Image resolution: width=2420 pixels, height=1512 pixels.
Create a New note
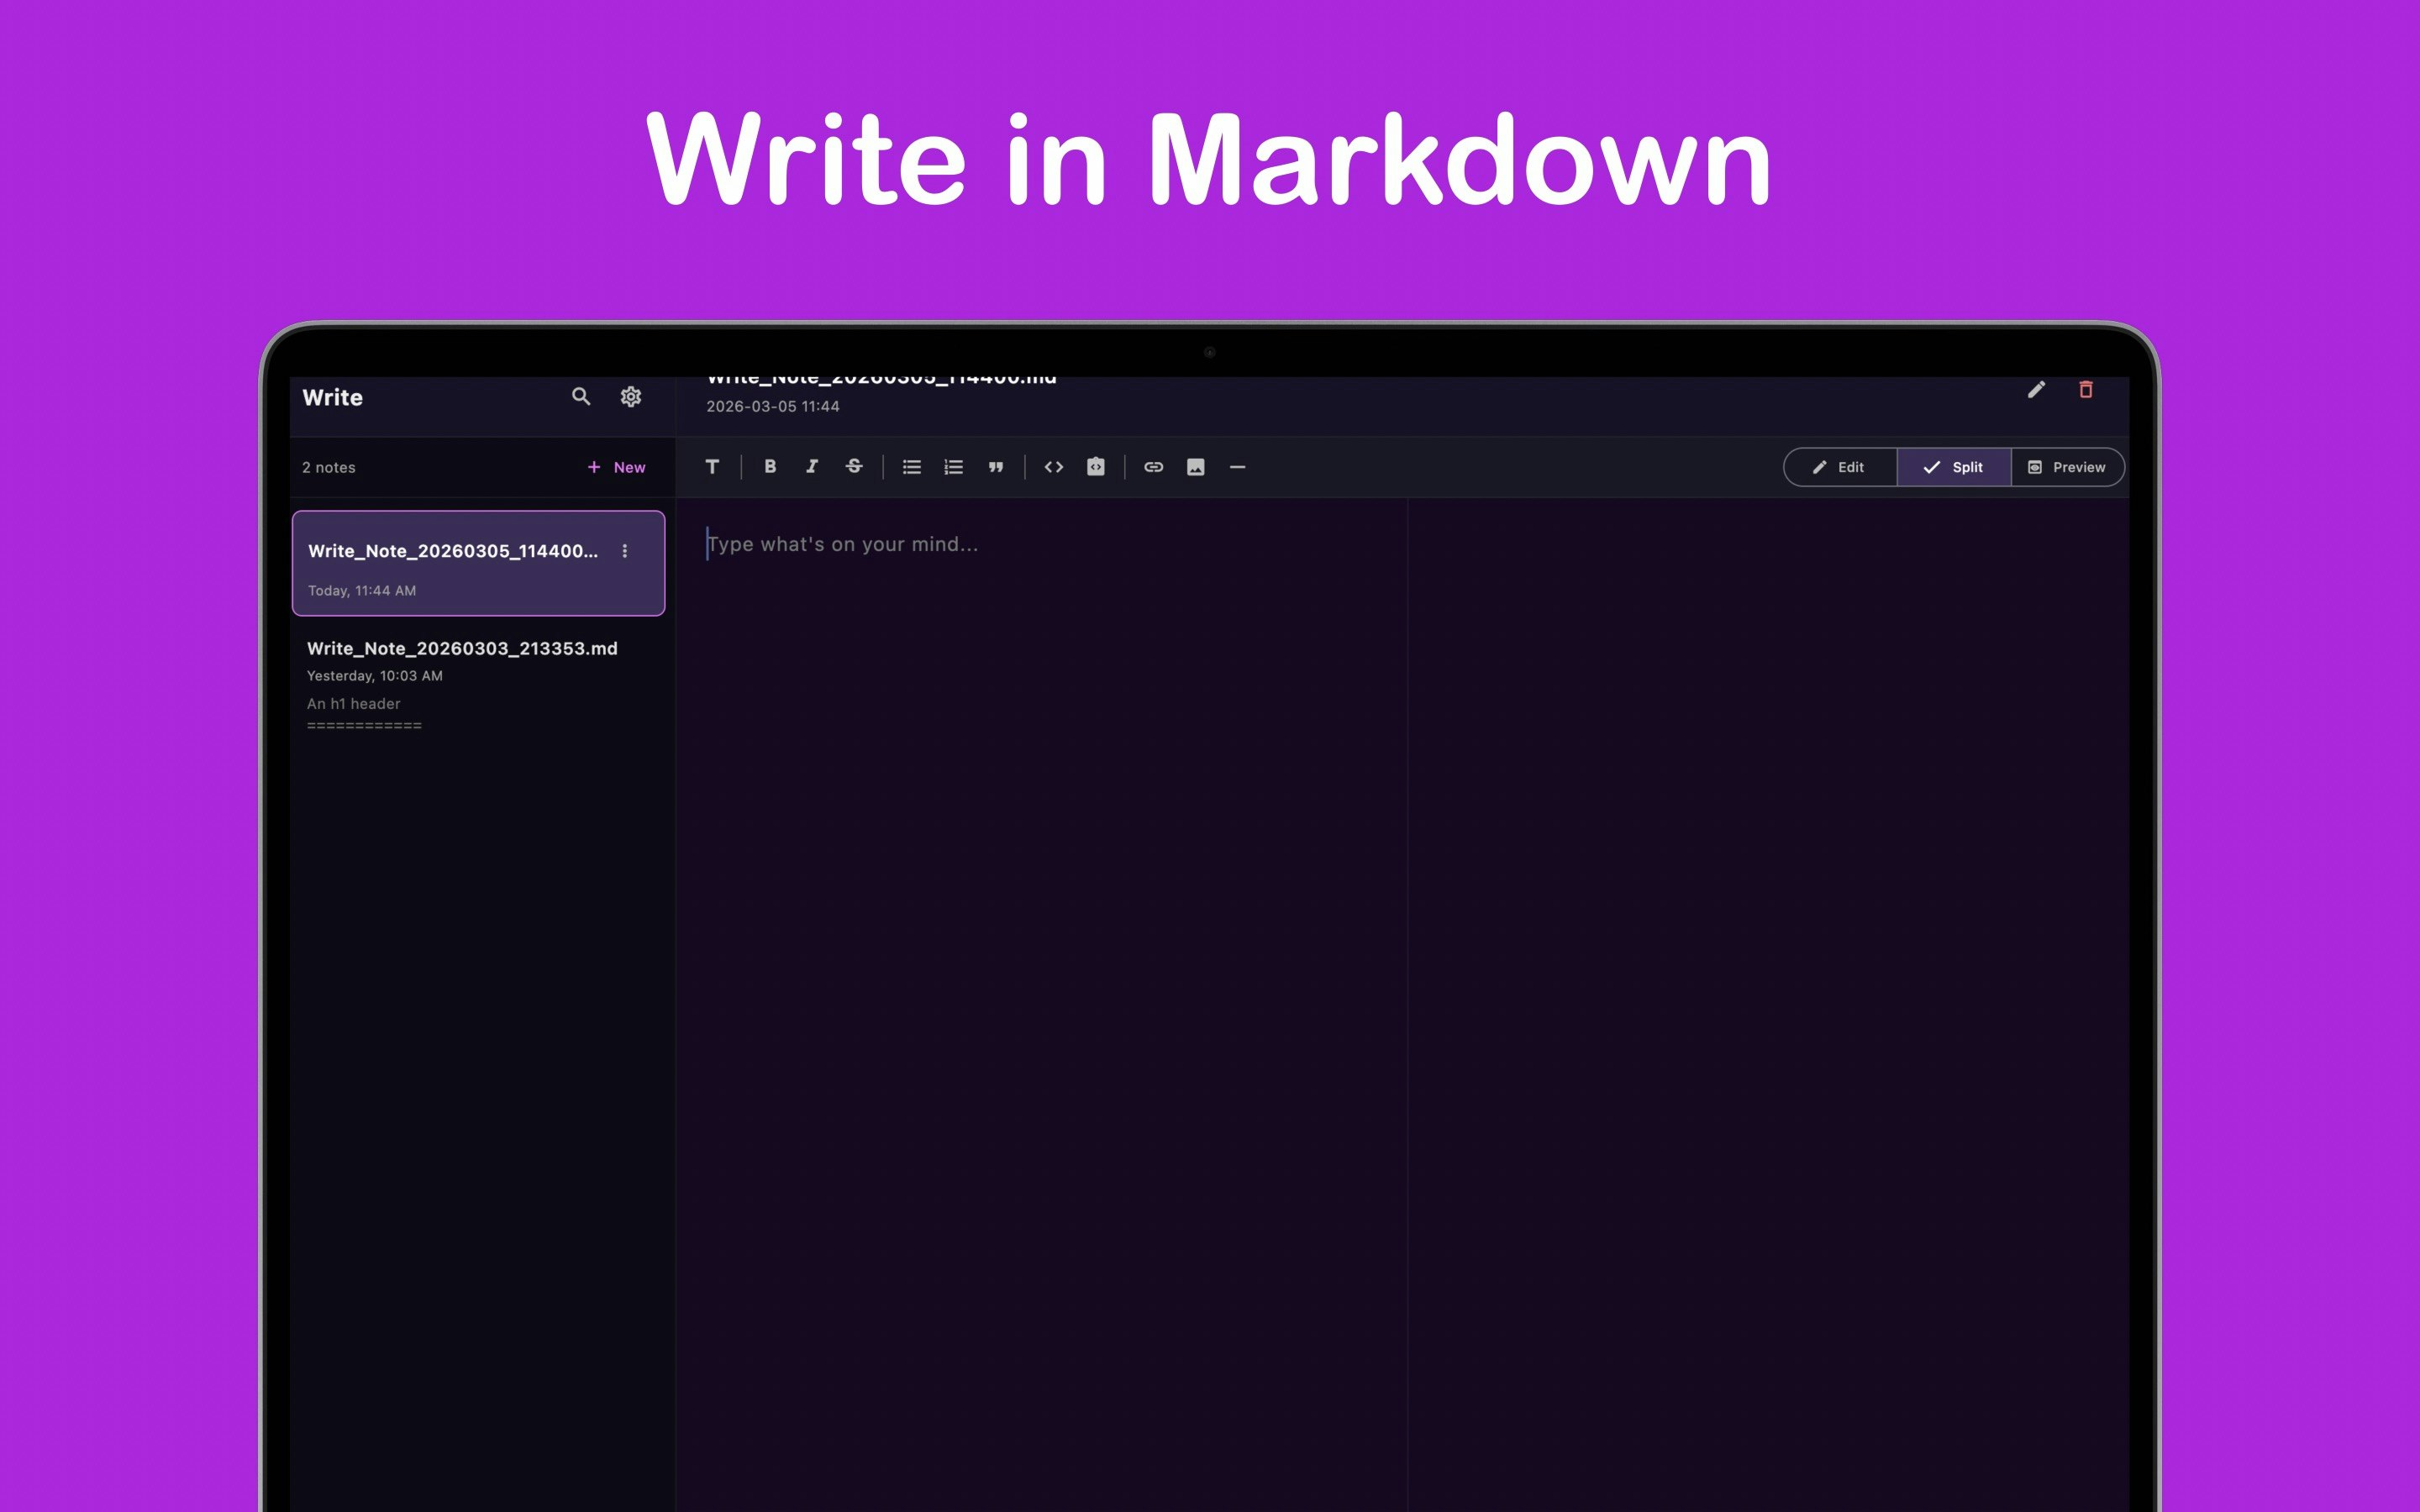pyautogui.click(x=616, y=467)
